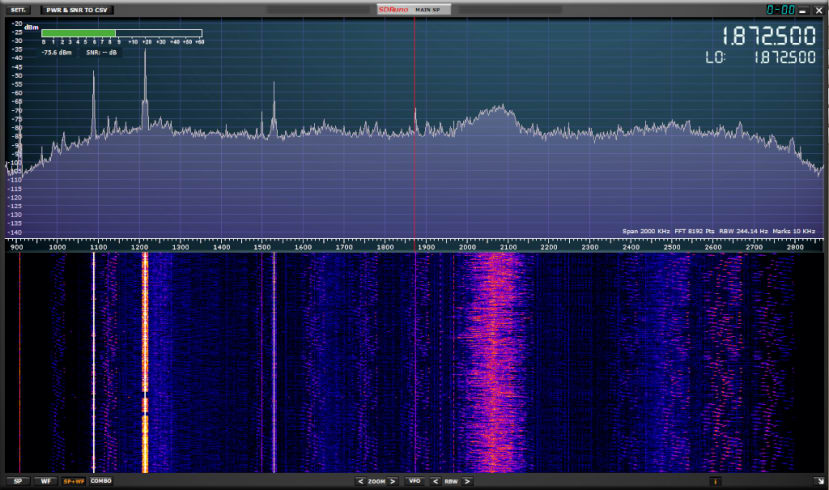
Task: Click 2500 on the frequency scale
Action: pyautogui.click(x=672, y=247)
